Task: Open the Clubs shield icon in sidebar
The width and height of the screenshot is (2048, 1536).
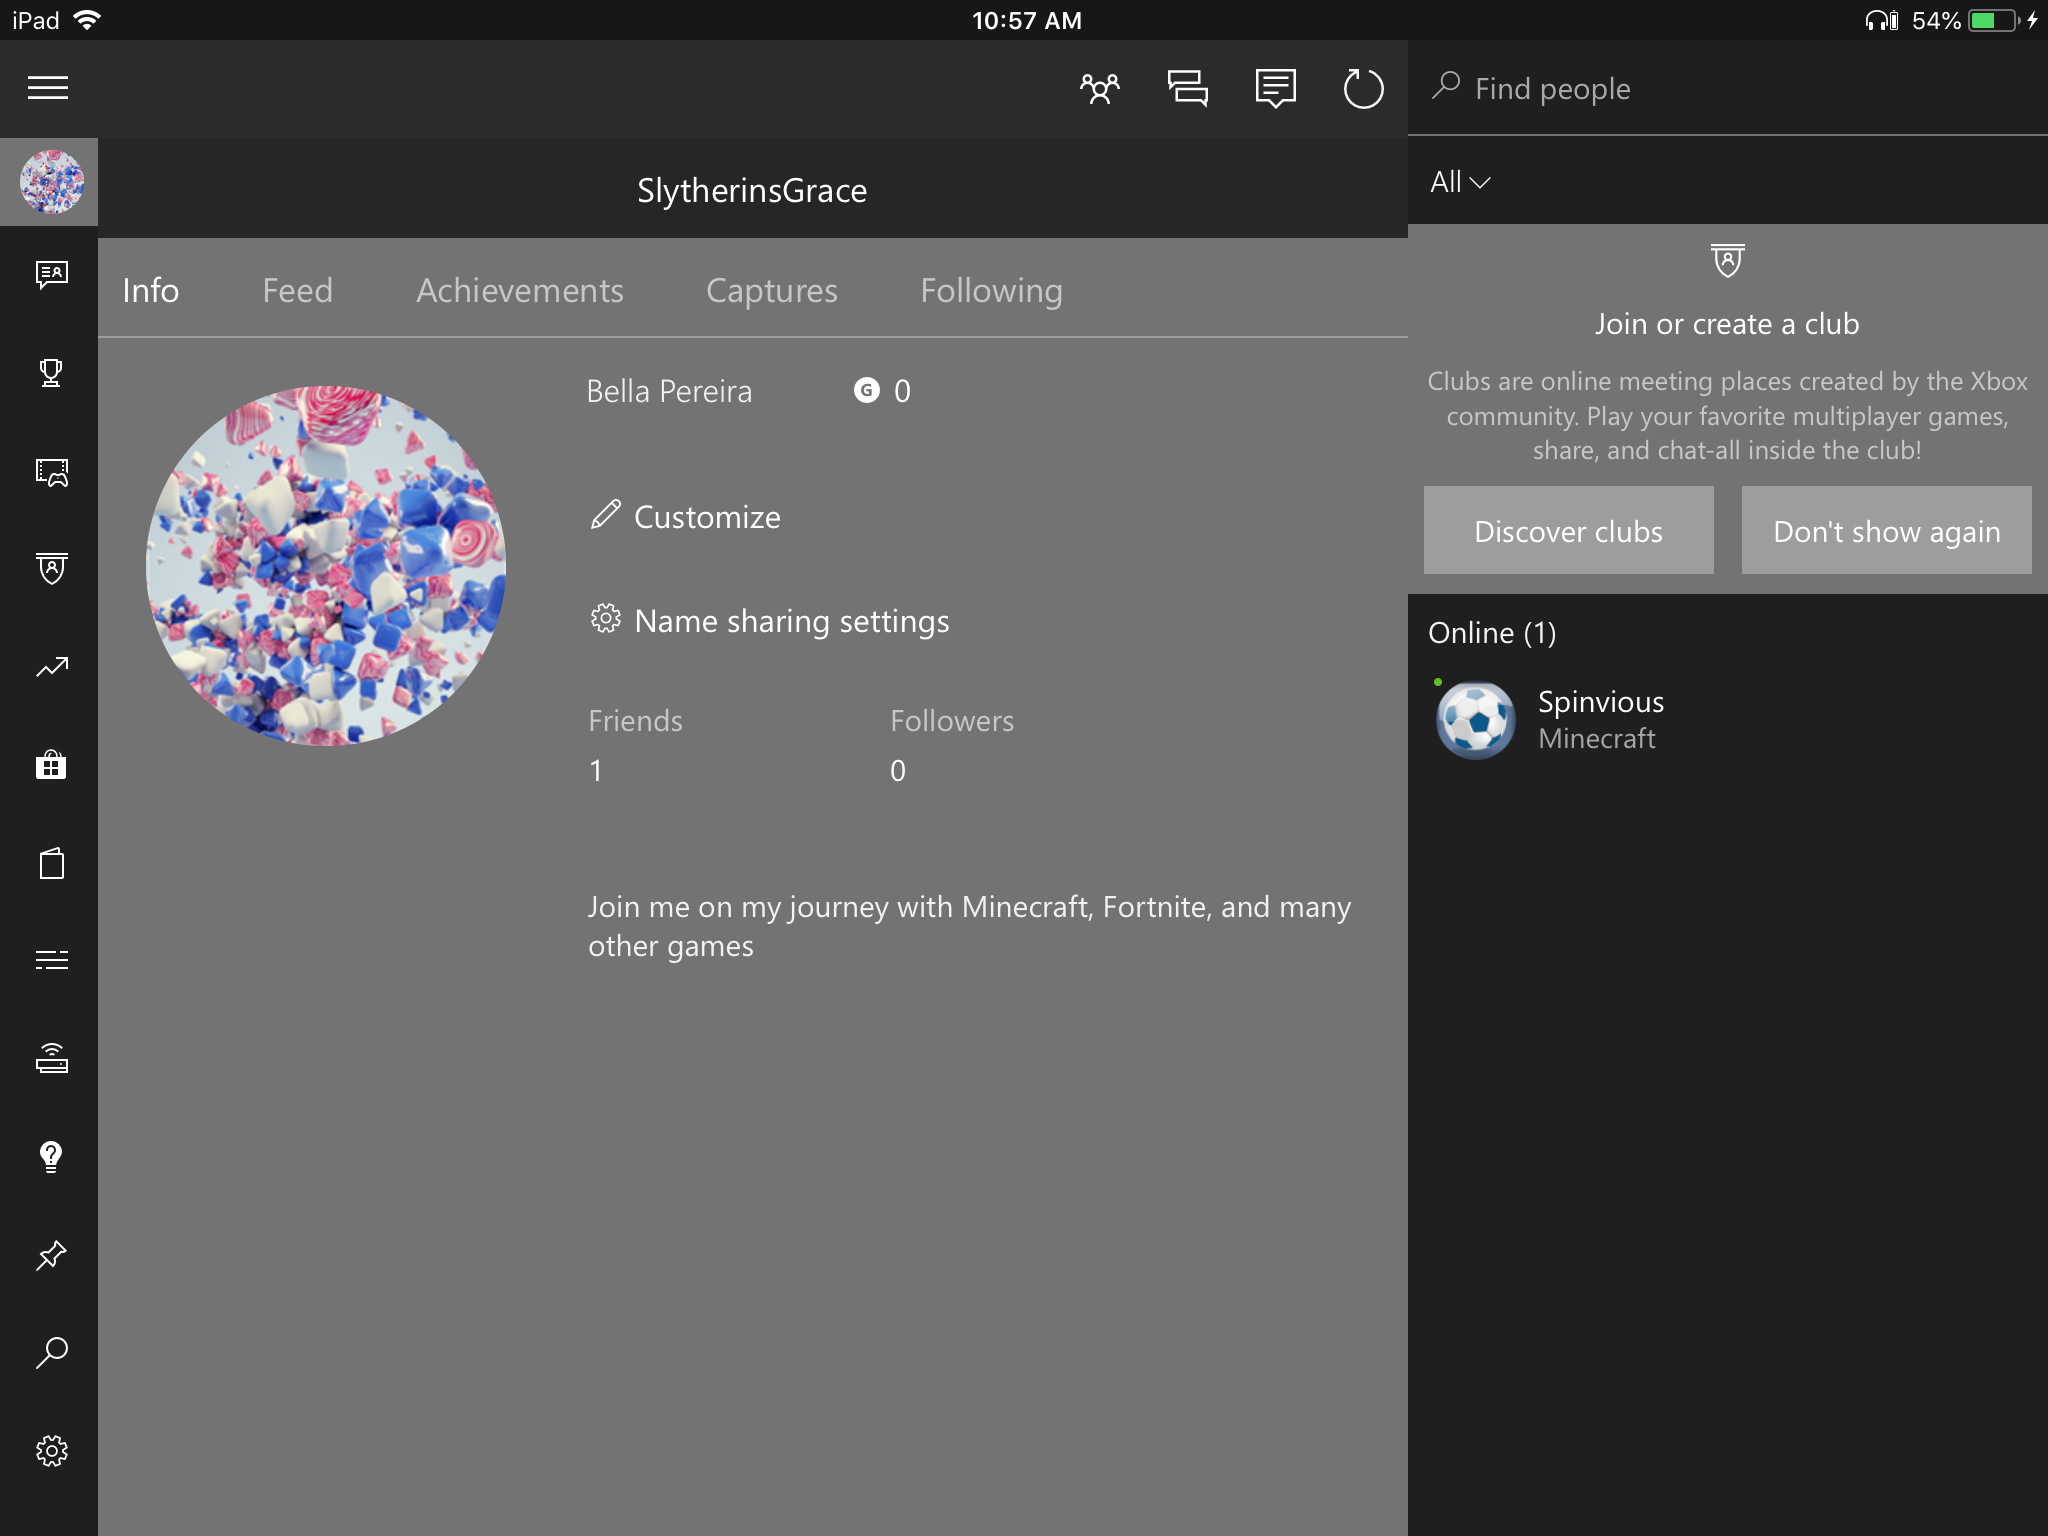Action: [x=51, y=569]
